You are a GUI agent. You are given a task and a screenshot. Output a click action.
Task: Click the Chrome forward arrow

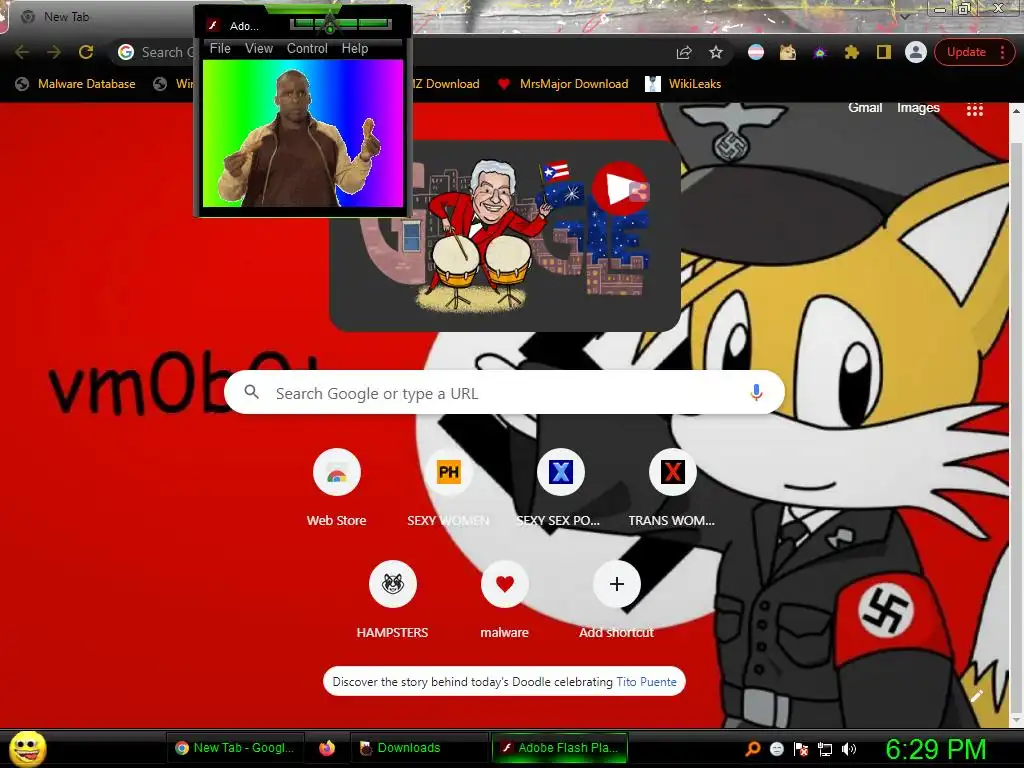point(54,52)
